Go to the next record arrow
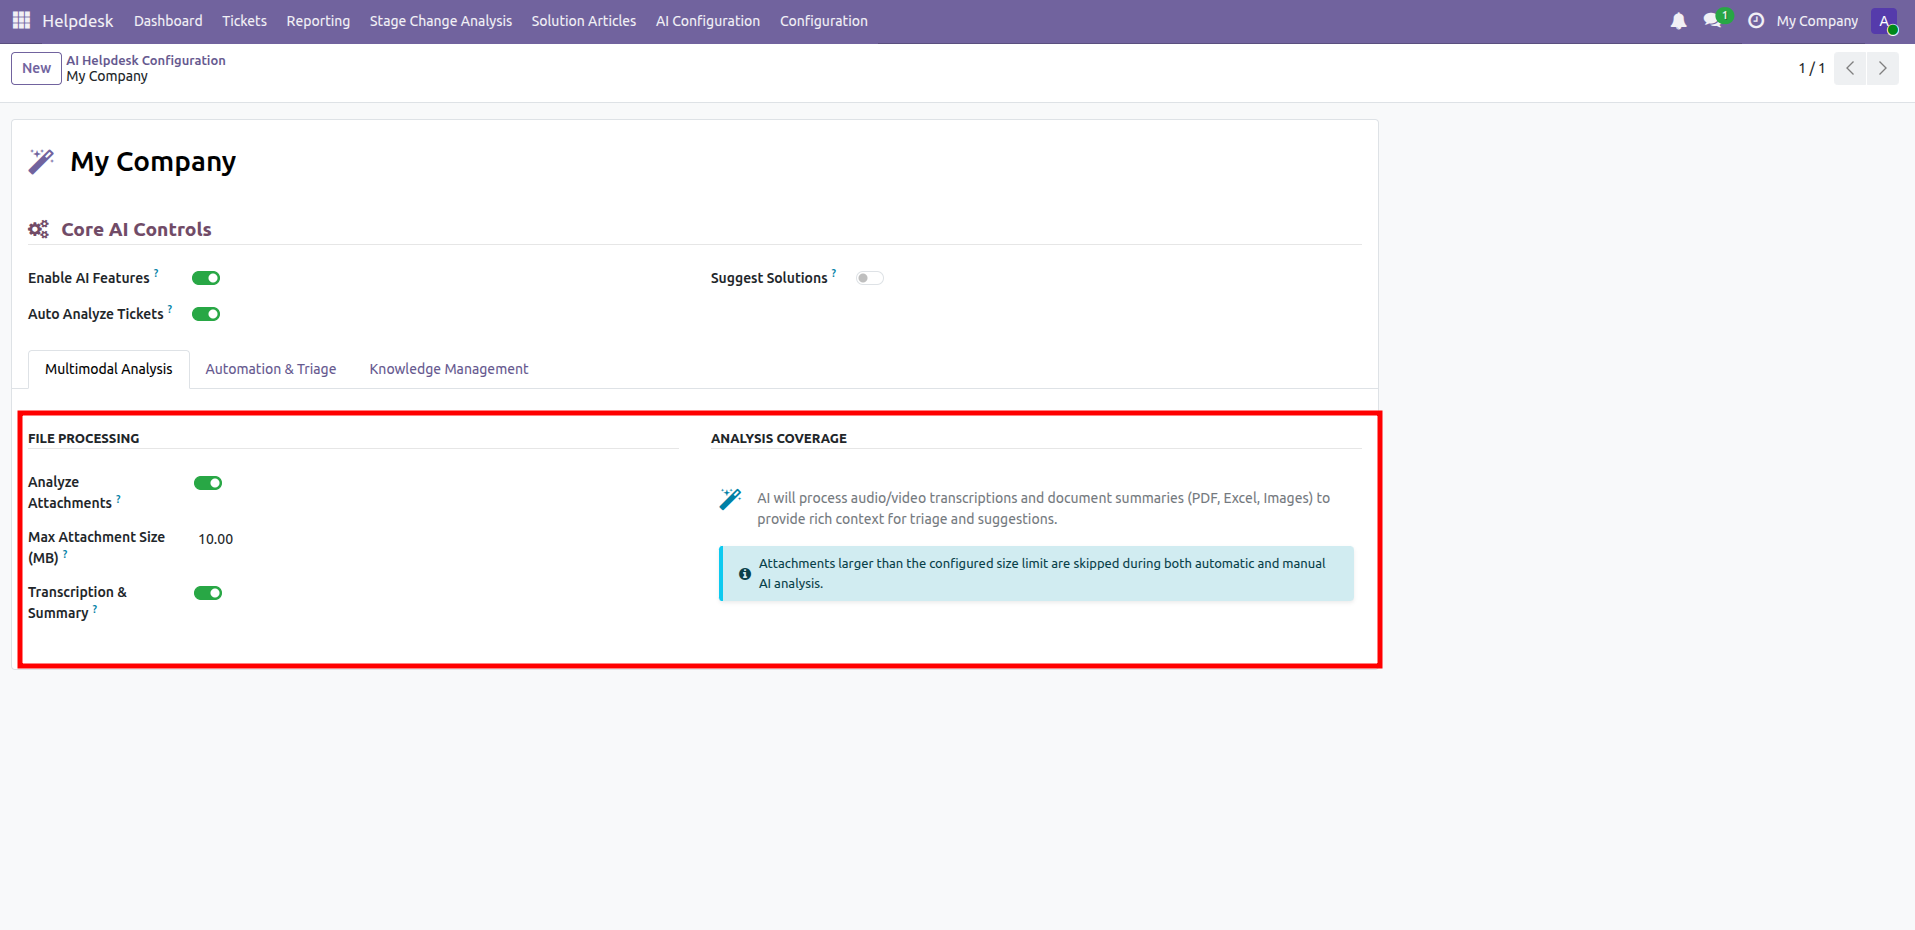 coord(1882,68)
